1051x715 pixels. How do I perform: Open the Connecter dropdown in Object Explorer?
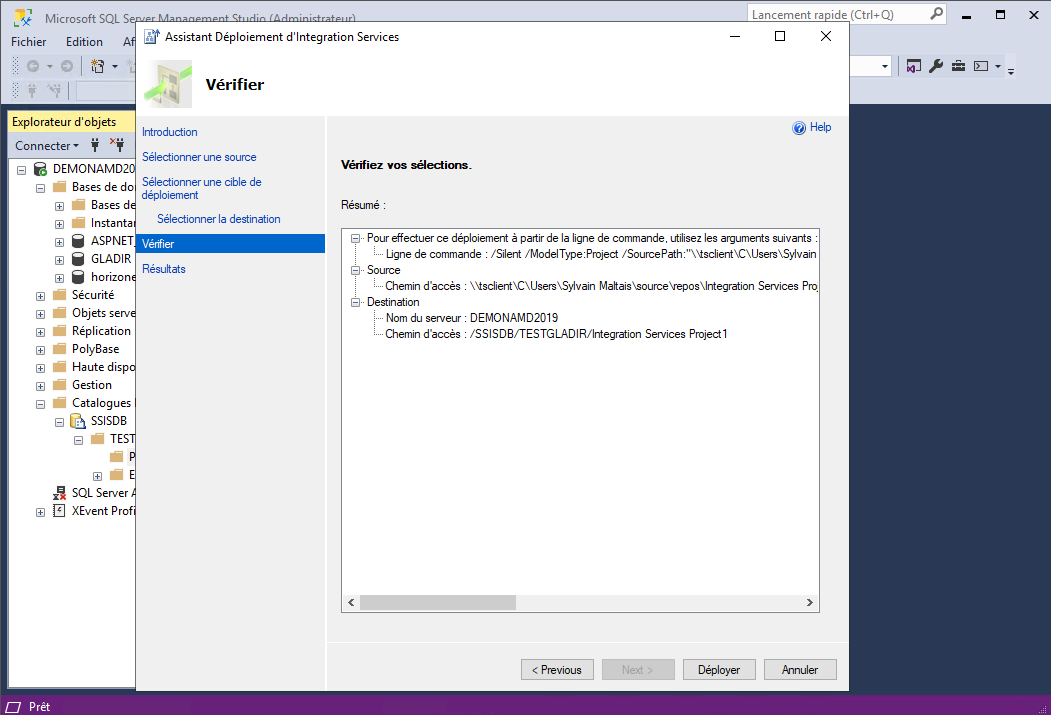tap(47, 145)
